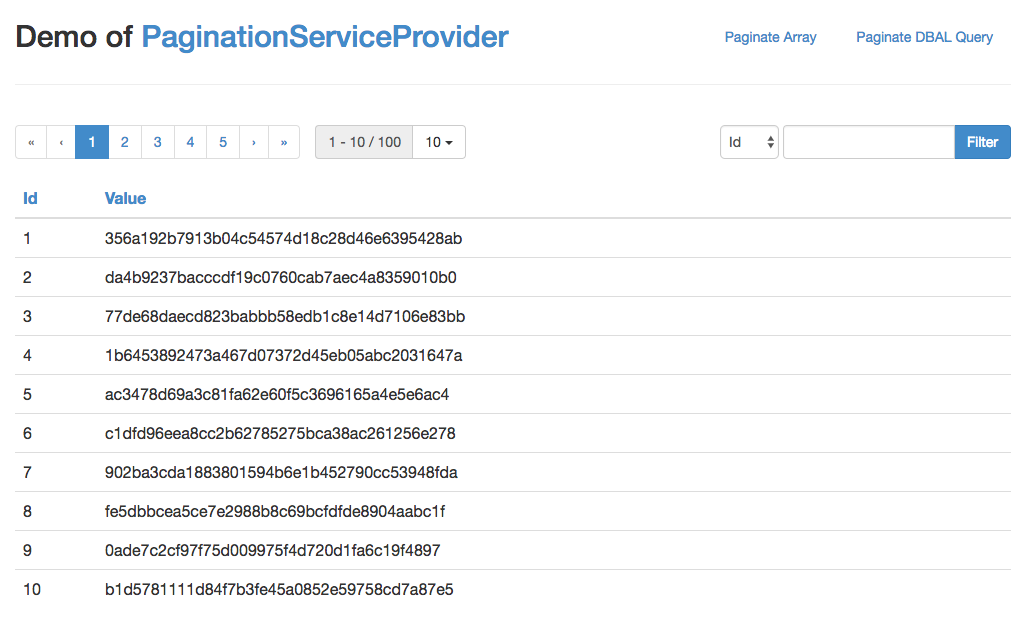Open page 5 of results
This screenshot has width=1026, height=634.
point(223,142)
